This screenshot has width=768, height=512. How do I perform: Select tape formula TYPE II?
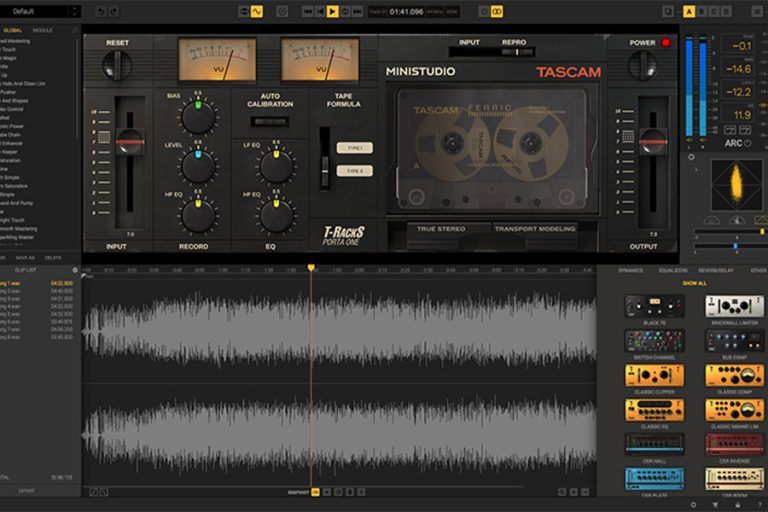coord(355,171)
